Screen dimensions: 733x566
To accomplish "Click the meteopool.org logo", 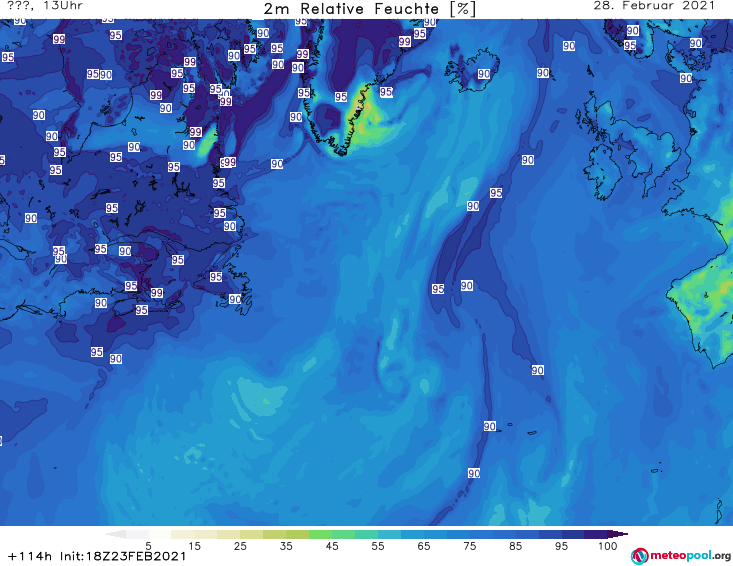I will pos(681,556).
